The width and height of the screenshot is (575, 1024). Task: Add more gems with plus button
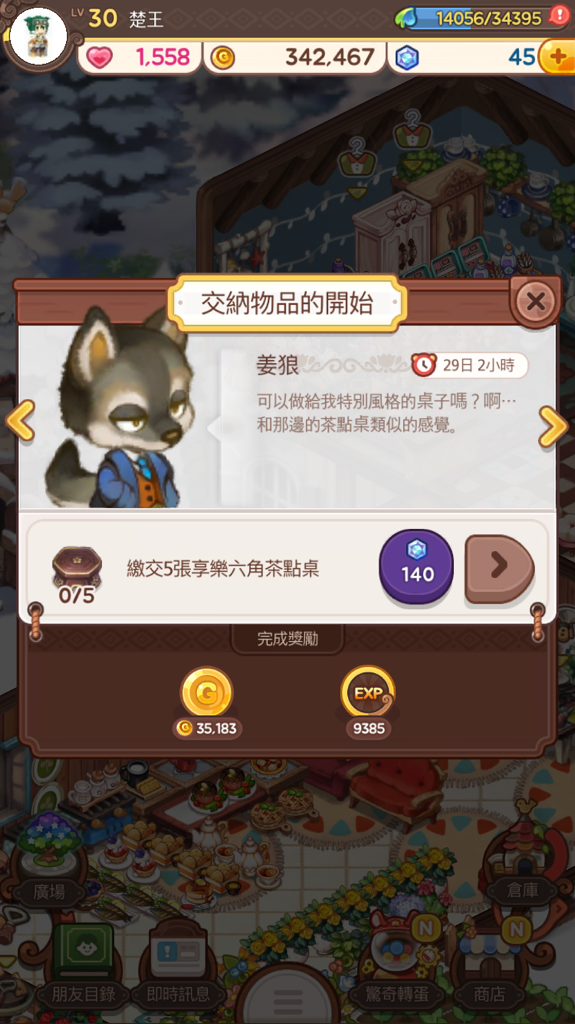pyautogui.click(x=557, y=57)
